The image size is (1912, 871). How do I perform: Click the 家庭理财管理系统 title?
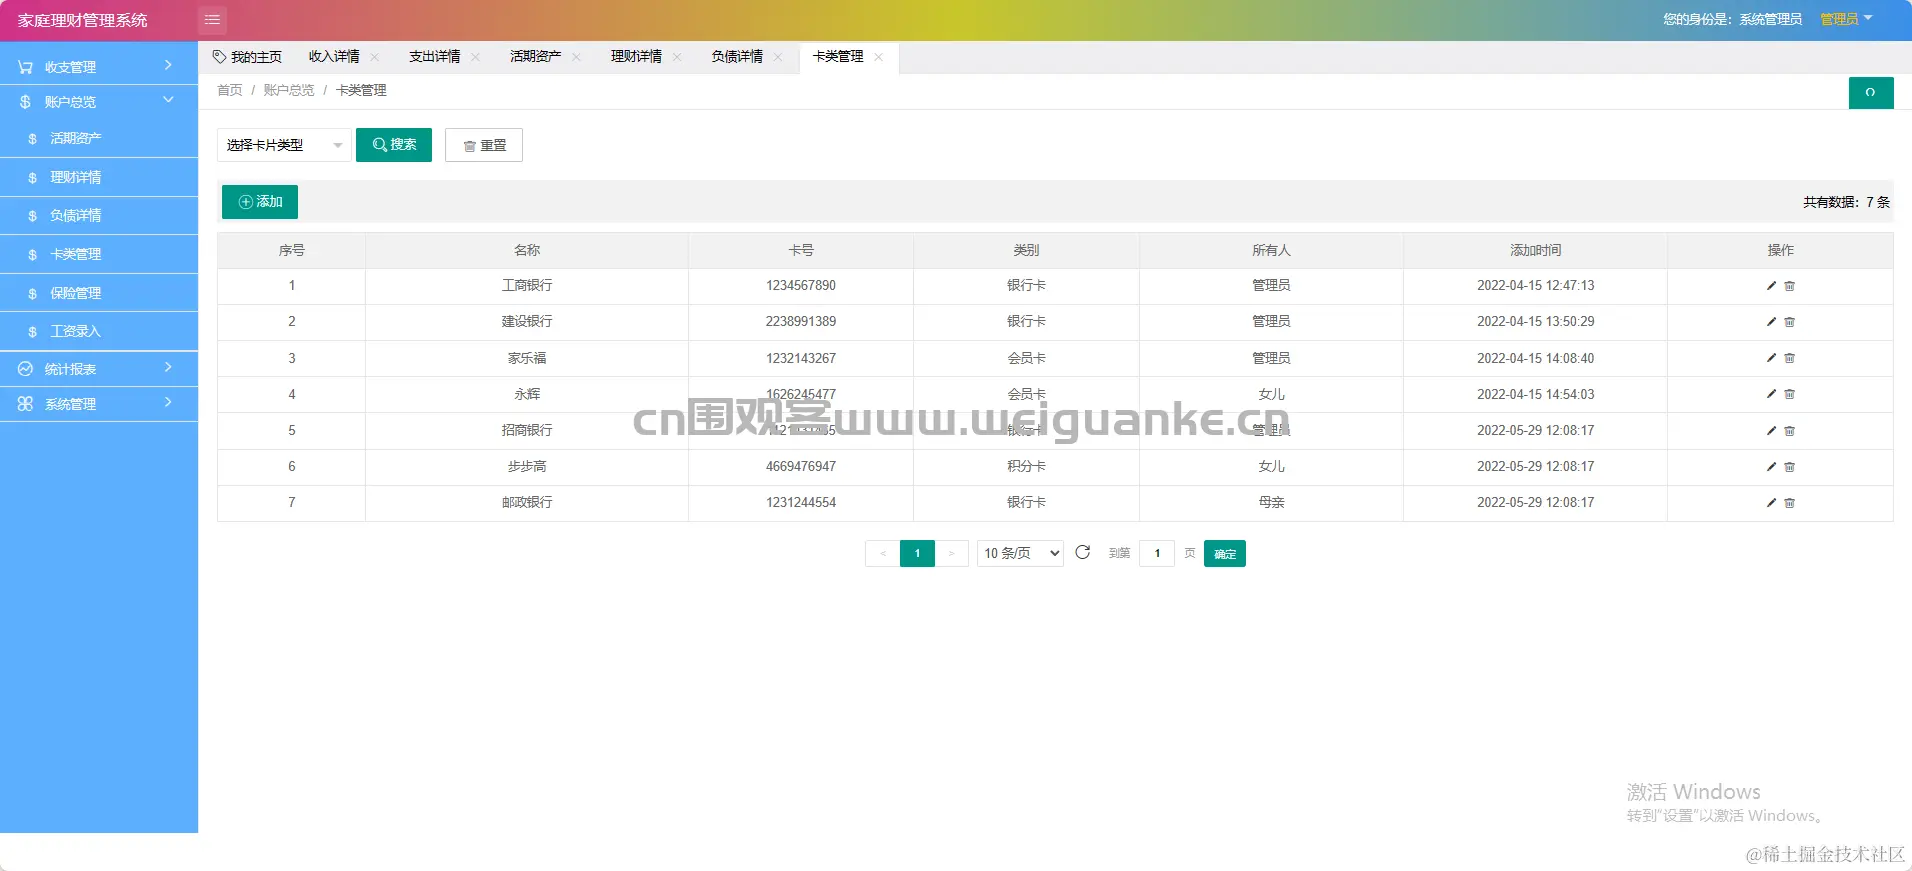(82, 20)
